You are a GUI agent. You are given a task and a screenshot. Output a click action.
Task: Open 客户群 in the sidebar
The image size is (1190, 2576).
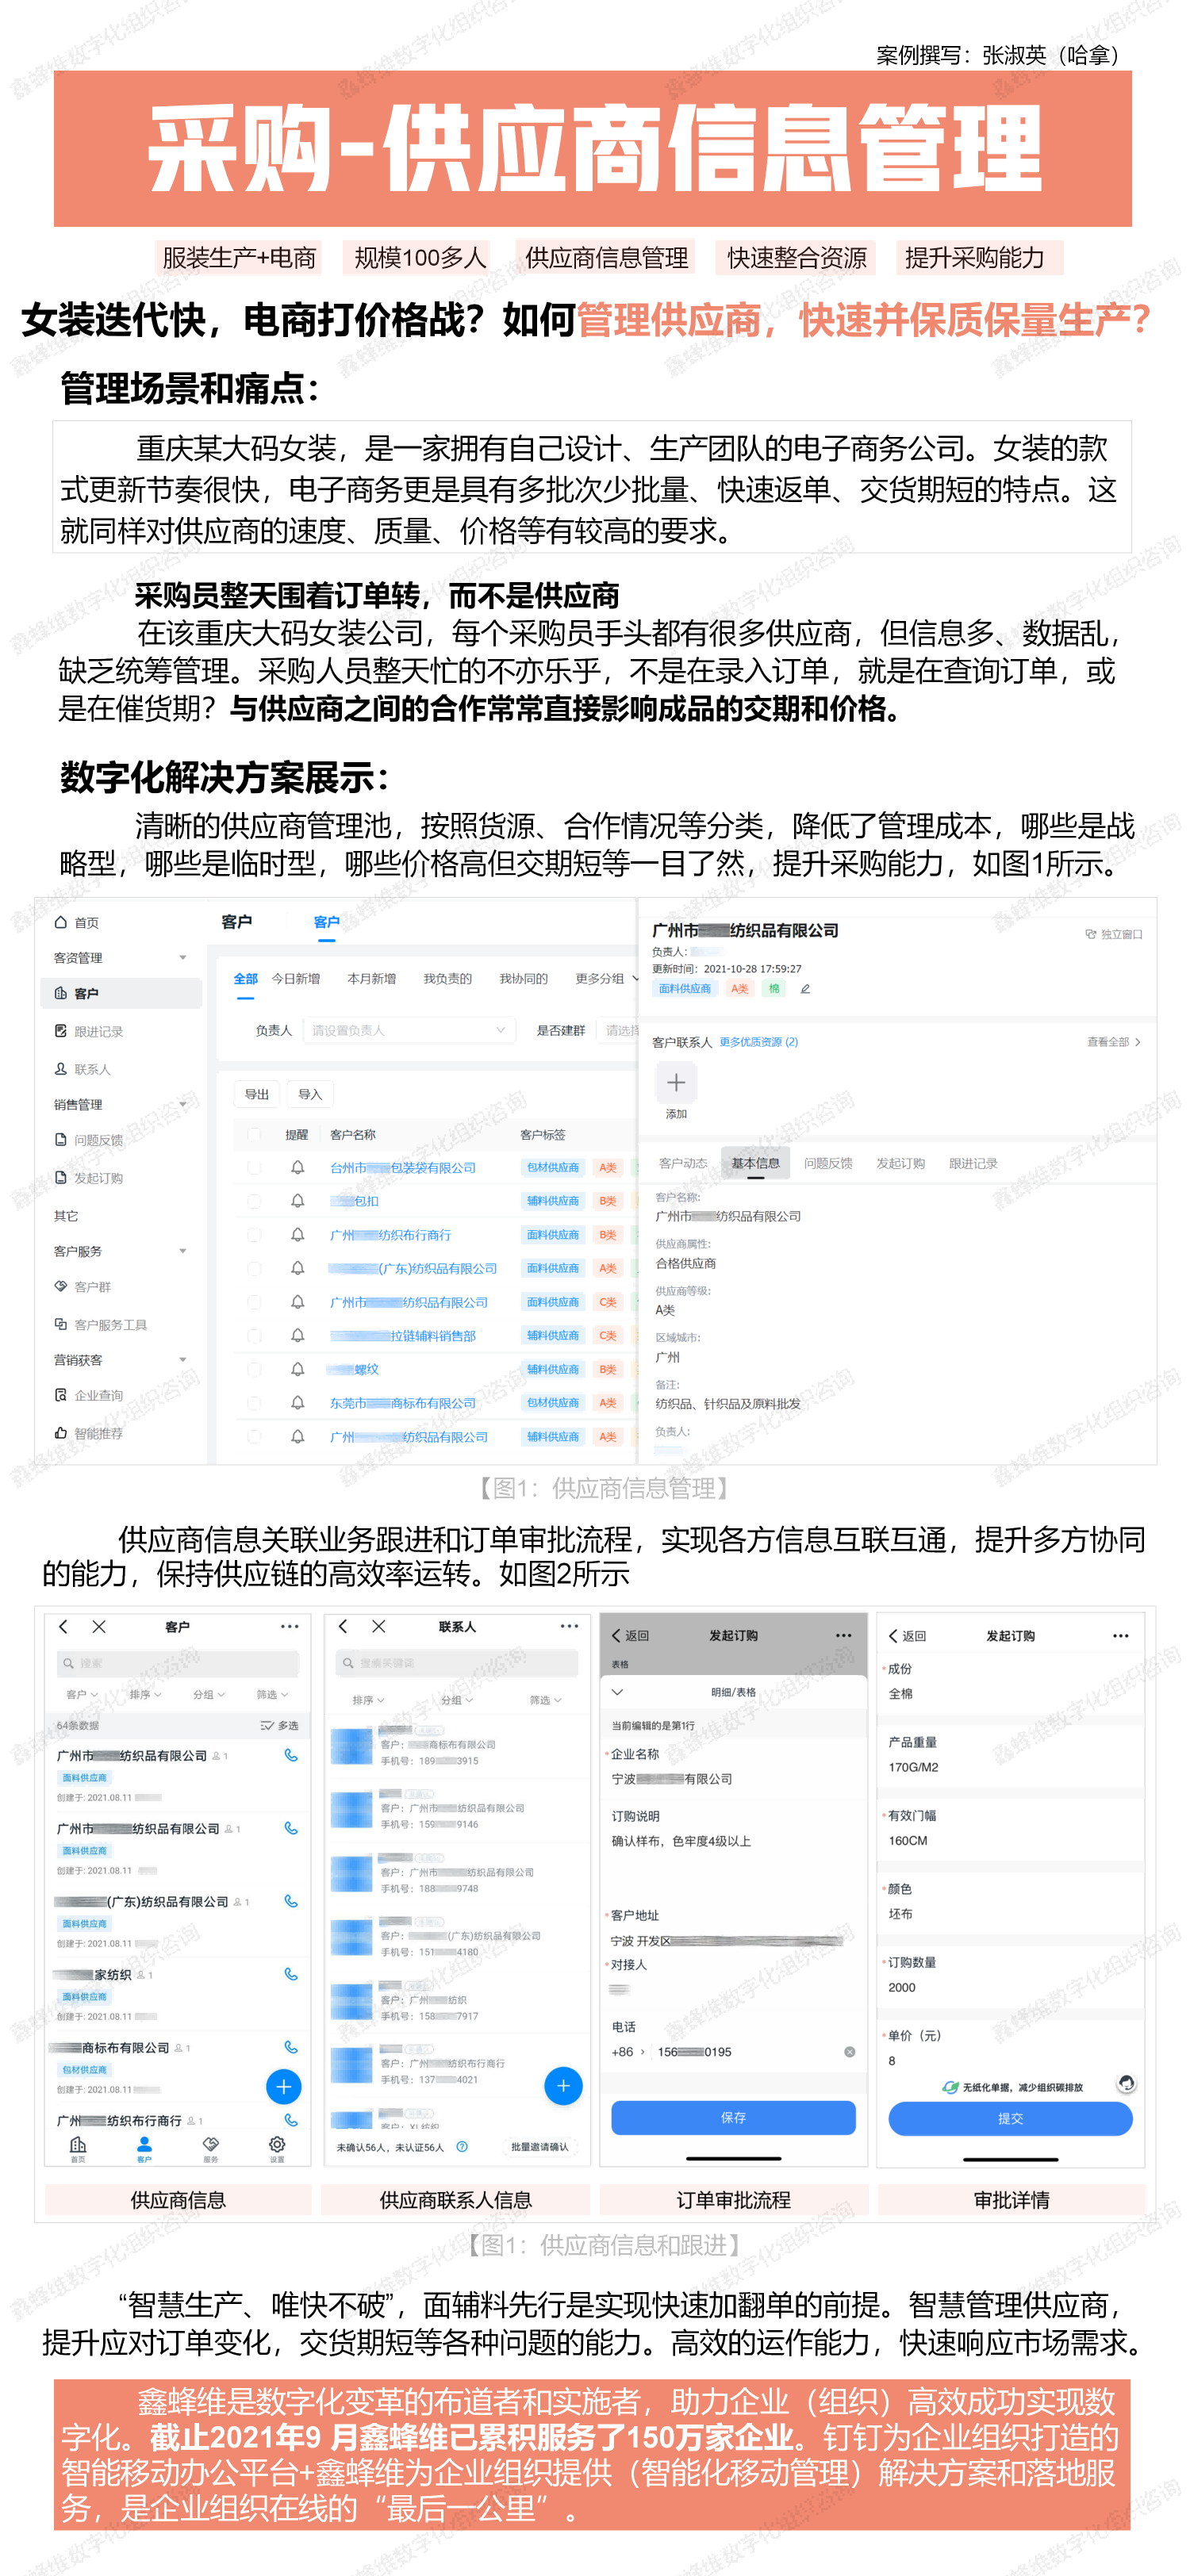(x=83, y=1287)
